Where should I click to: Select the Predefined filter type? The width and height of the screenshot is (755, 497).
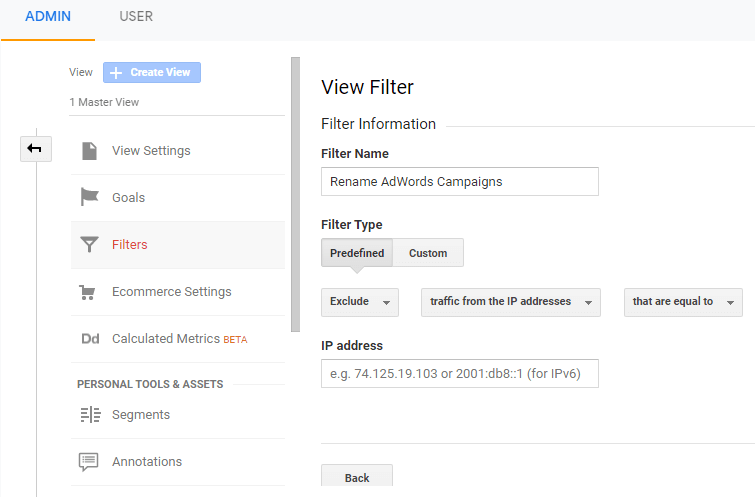tap(357, 253)
